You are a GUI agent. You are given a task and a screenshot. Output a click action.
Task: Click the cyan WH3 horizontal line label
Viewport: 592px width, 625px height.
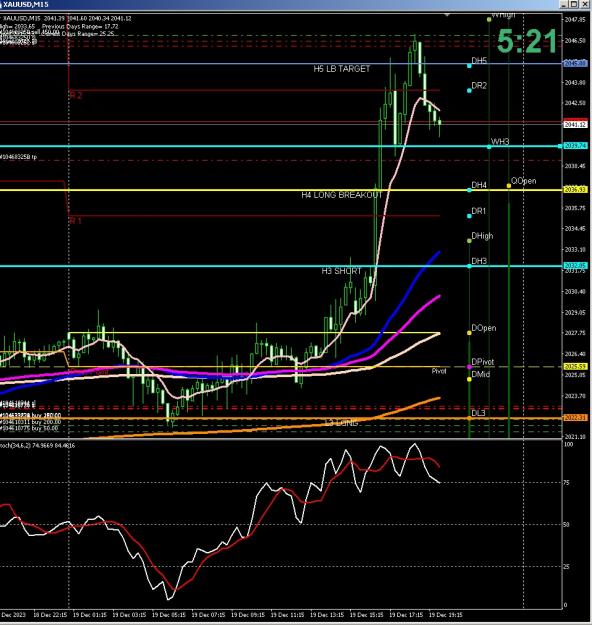500,142
